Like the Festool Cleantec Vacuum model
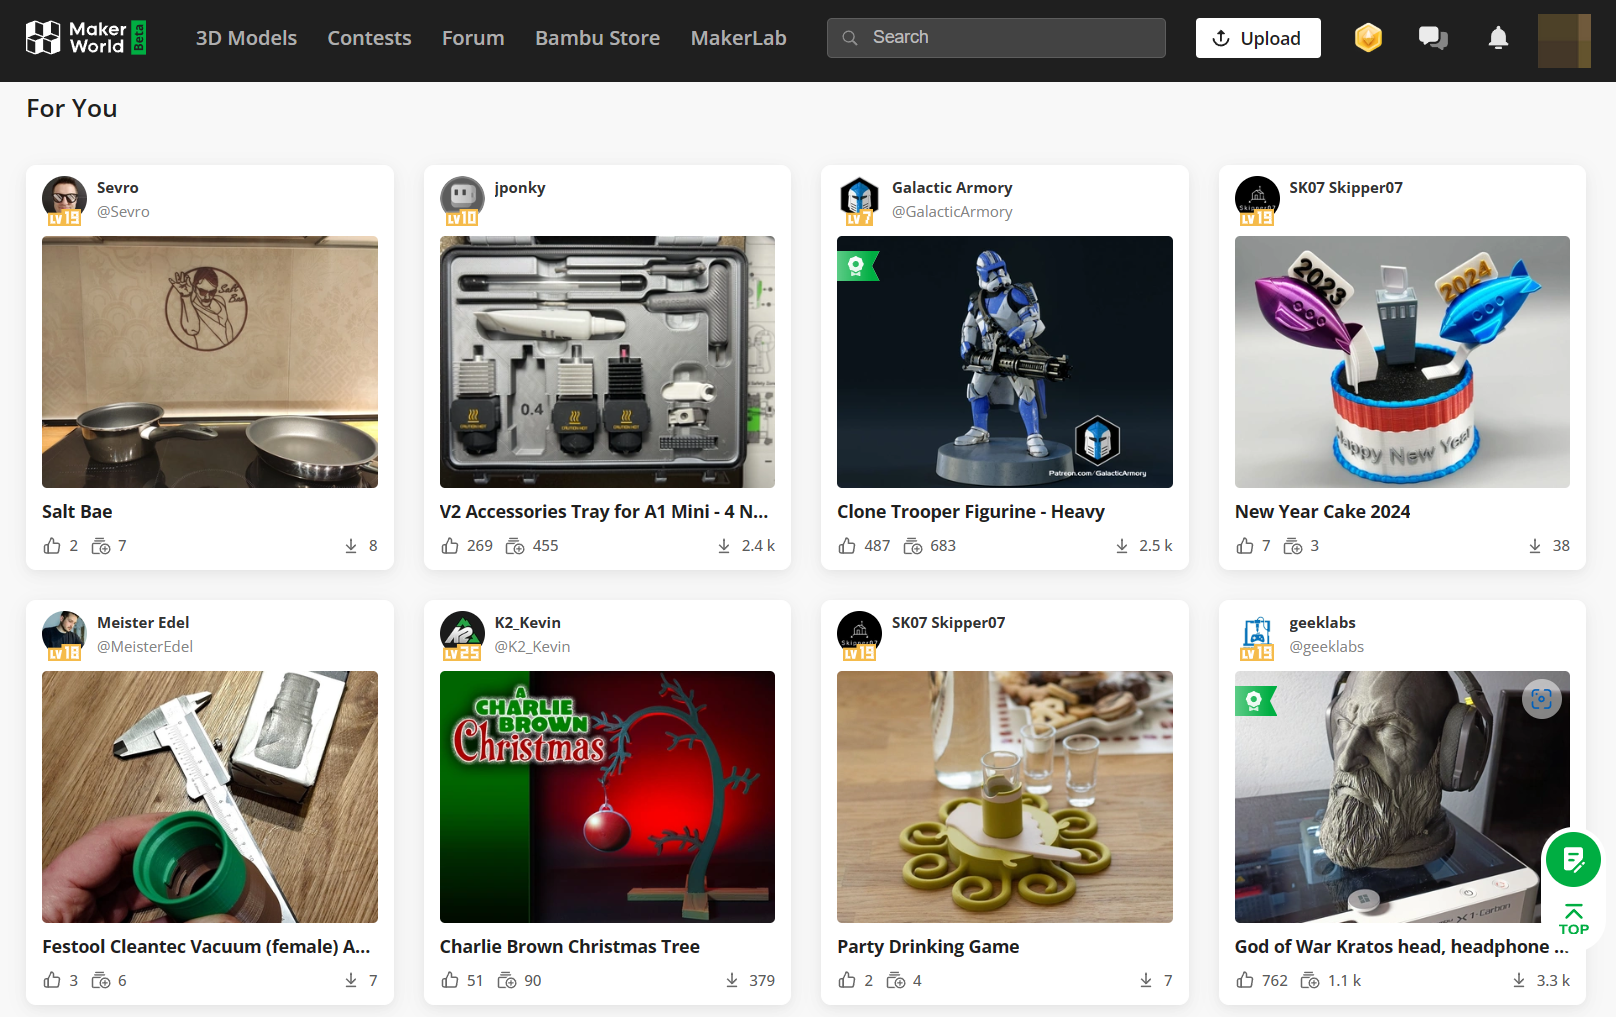Screen dimensions: 1616x1017 coord(52,981)
